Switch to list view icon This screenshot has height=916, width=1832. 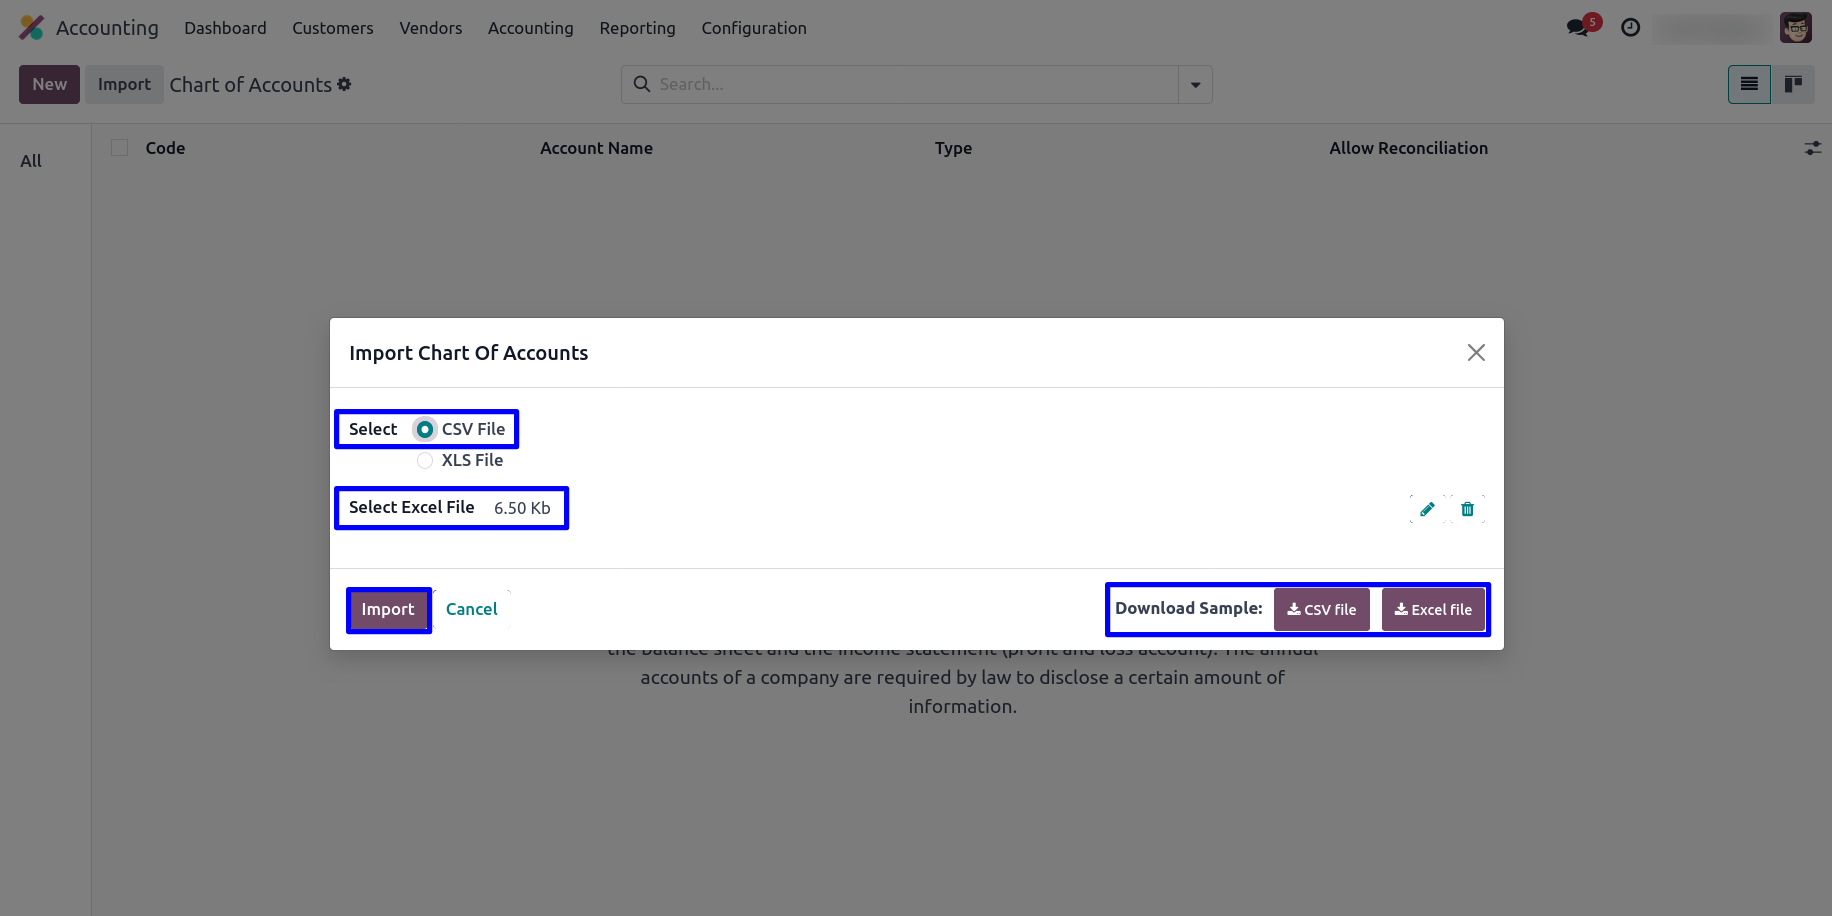1749,84
